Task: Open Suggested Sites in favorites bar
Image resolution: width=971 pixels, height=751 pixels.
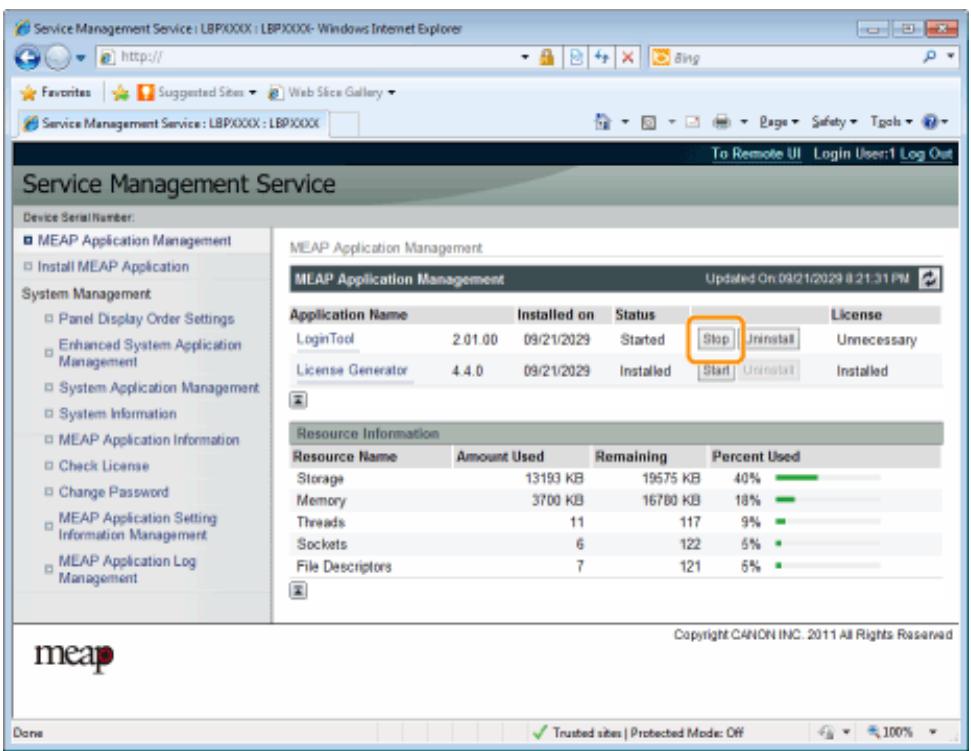Action: [x=196, y=93]
